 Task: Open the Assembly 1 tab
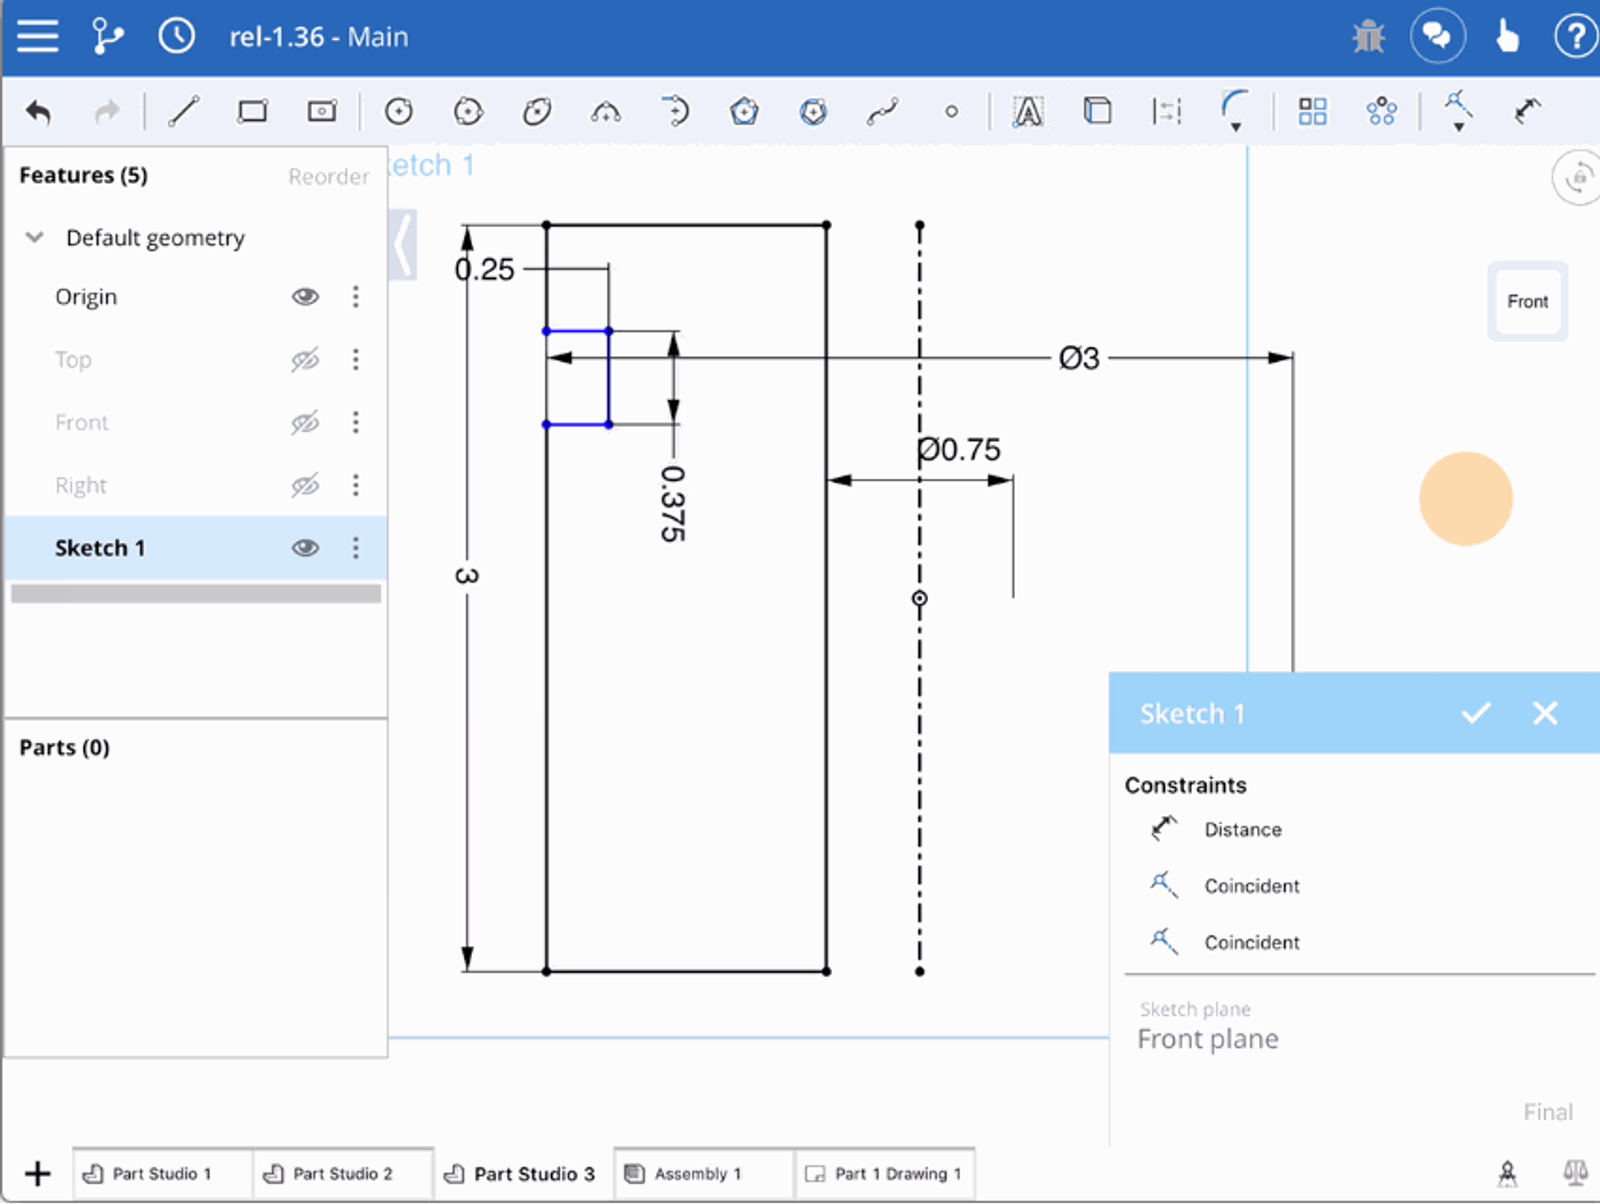click(x=697, y=1174)
